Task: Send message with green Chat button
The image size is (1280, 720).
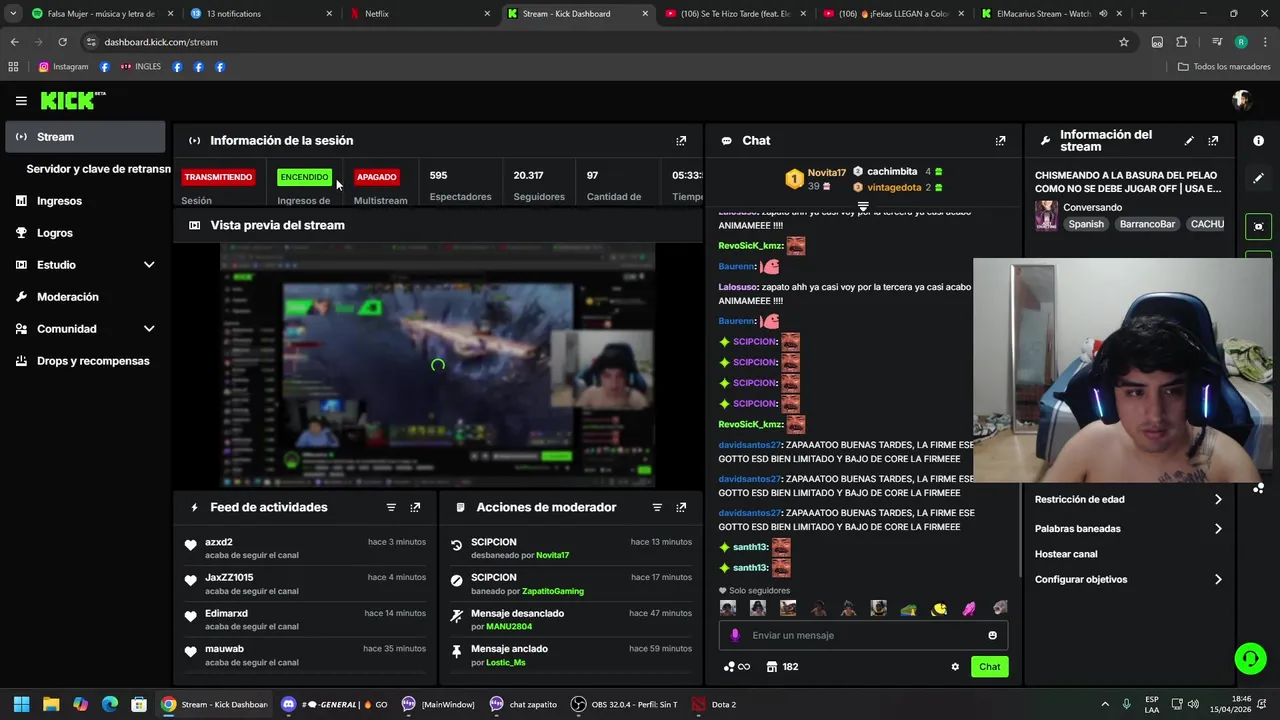Action: click(x=989, y=667)
